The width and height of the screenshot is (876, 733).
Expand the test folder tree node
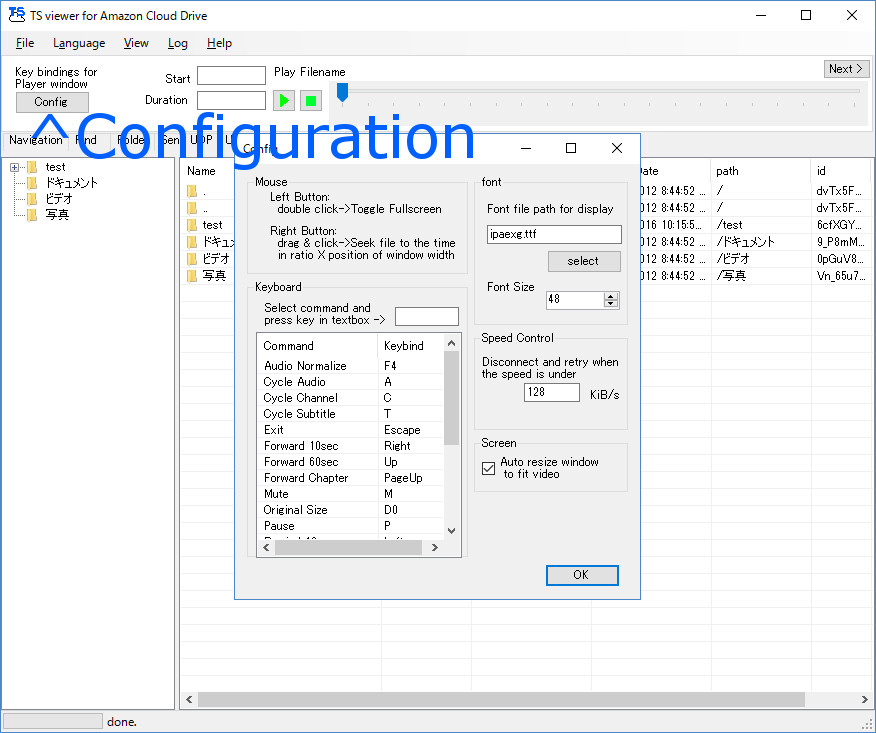pyautogui.click(x=15, y=167)
